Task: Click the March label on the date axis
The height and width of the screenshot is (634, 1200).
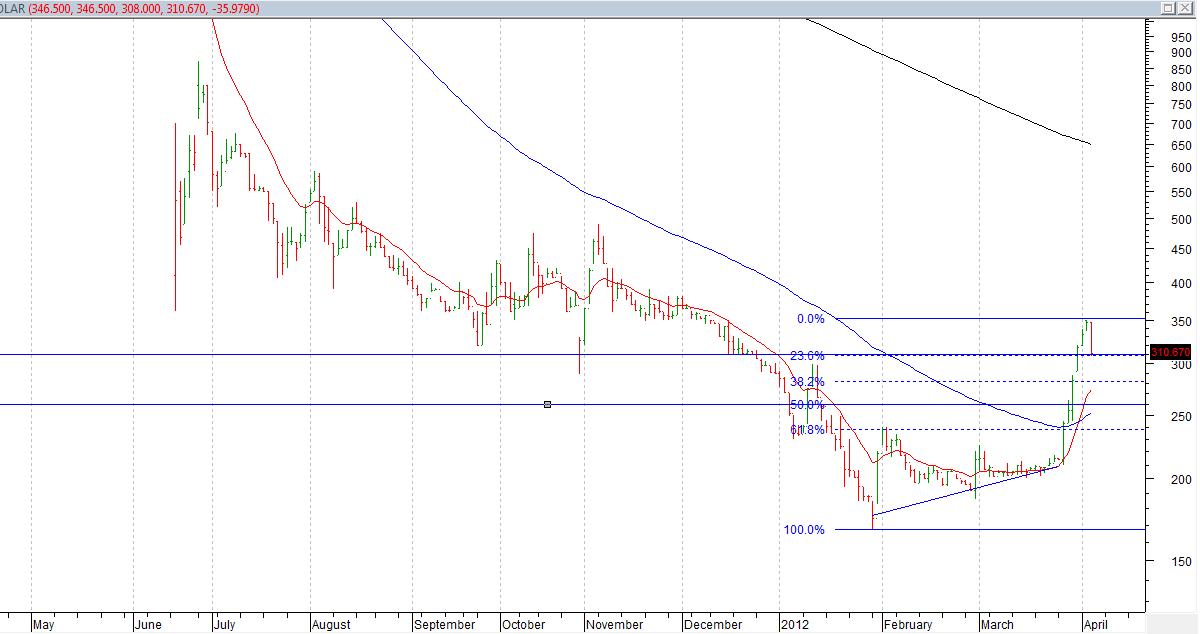Action: click(997, 625)
